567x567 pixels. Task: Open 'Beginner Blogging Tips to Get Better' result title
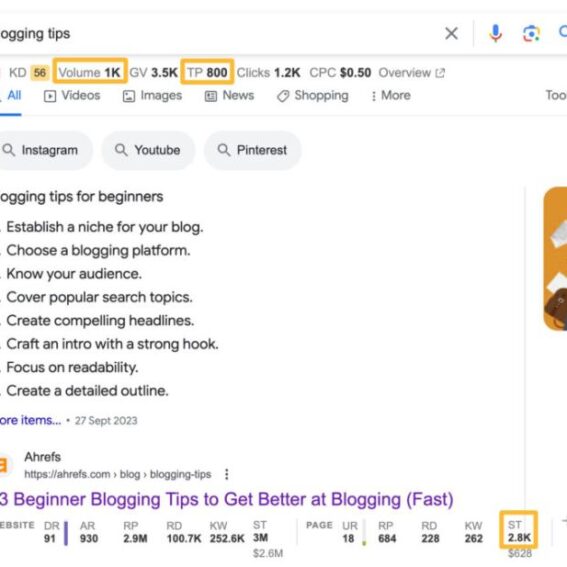click(x=227, y=500)
